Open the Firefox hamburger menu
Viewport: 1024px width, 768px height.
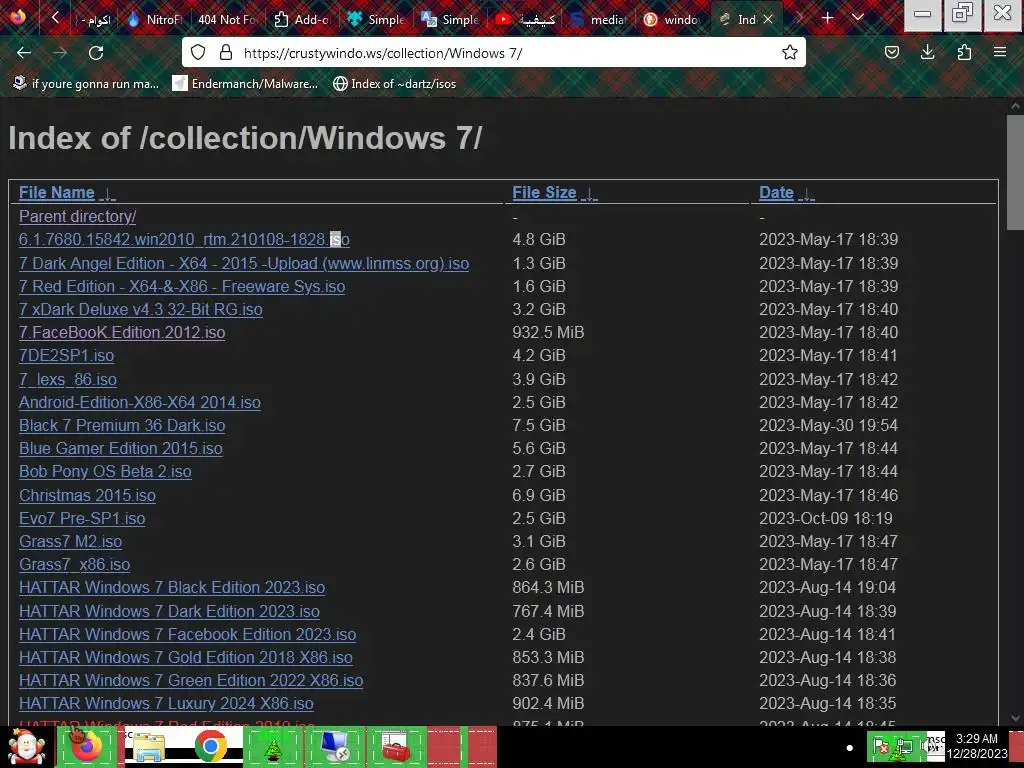click(x=1000, y=53)
